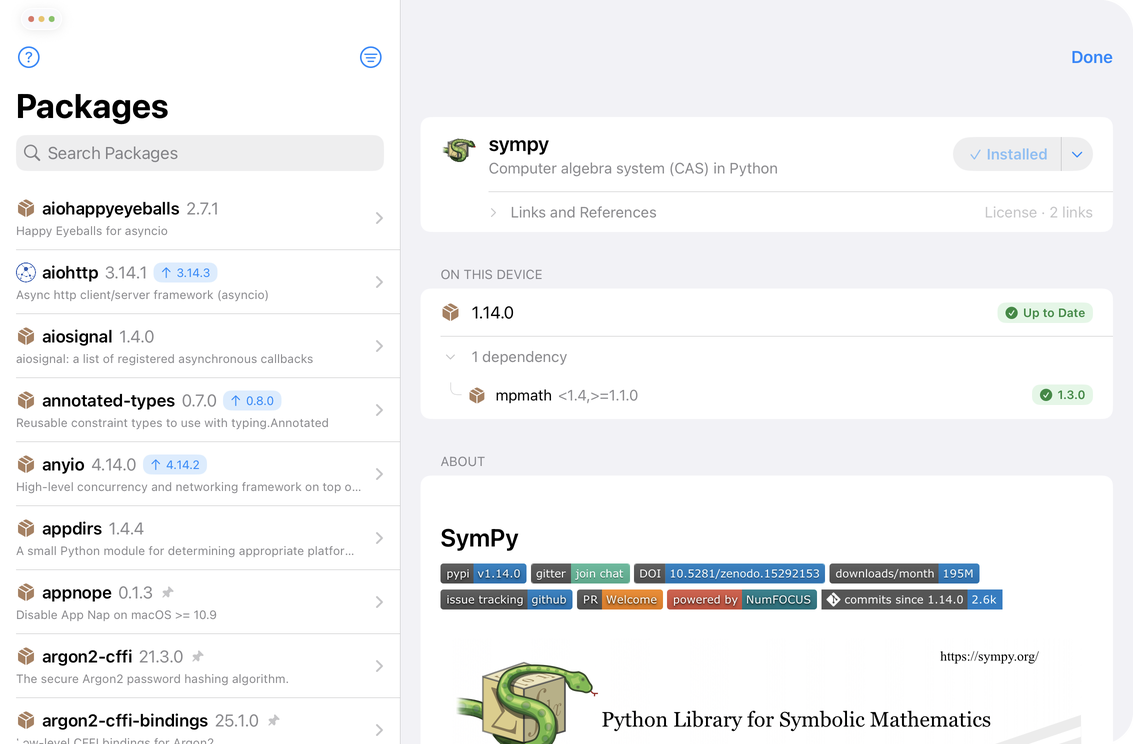Click the mpmath dependency box icon
This screenshot has height=744, width=1133.
coord(477,395)
